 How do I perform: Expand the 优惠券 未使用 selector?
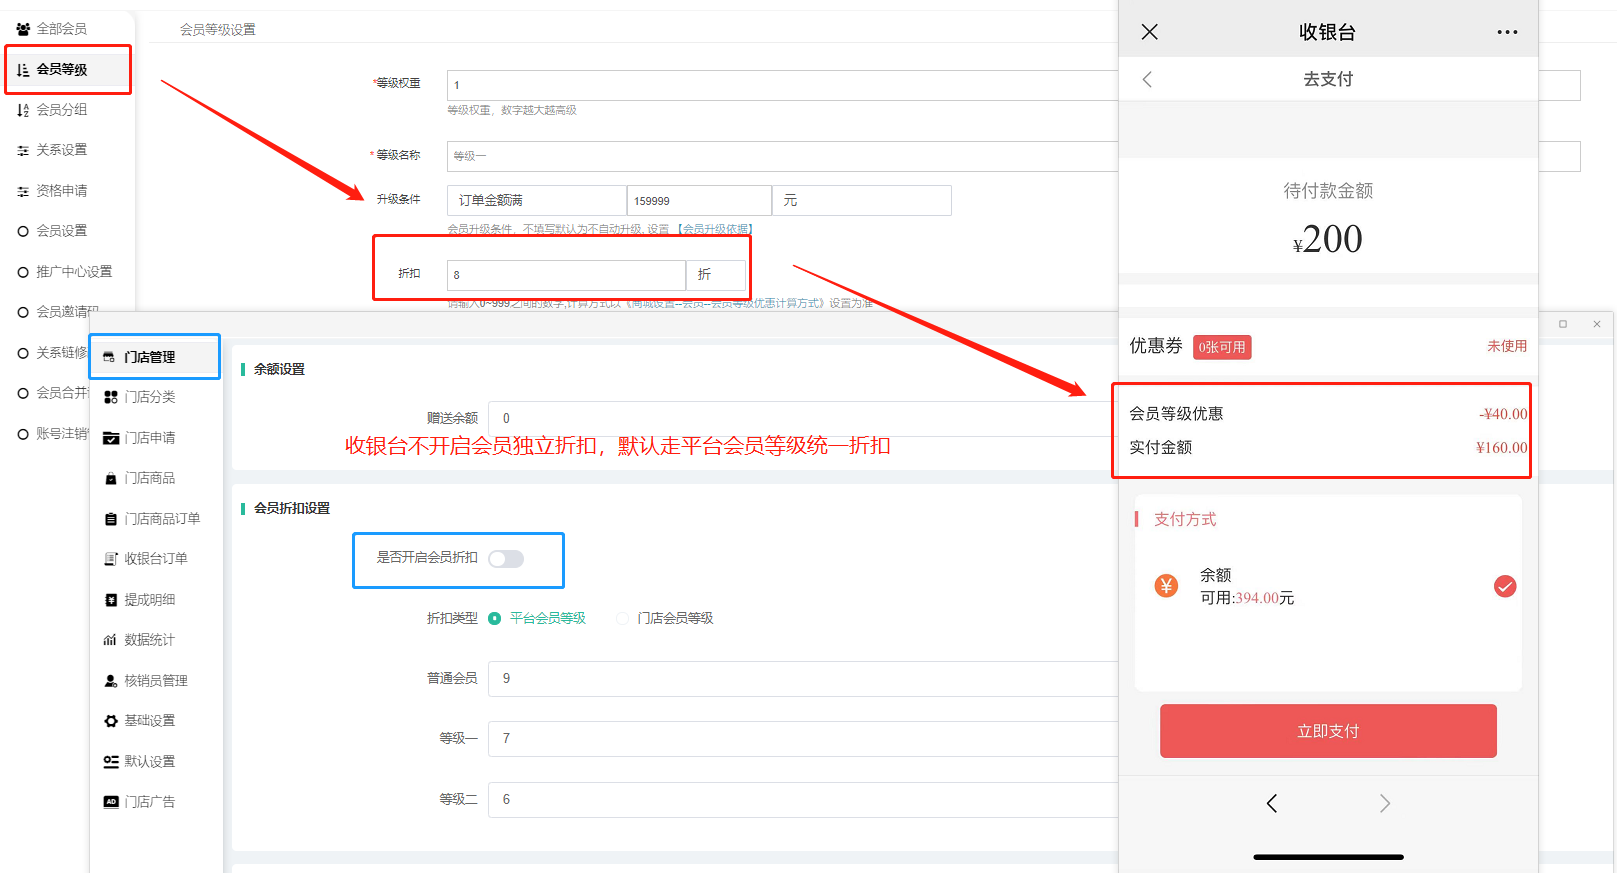[1506, 346]
